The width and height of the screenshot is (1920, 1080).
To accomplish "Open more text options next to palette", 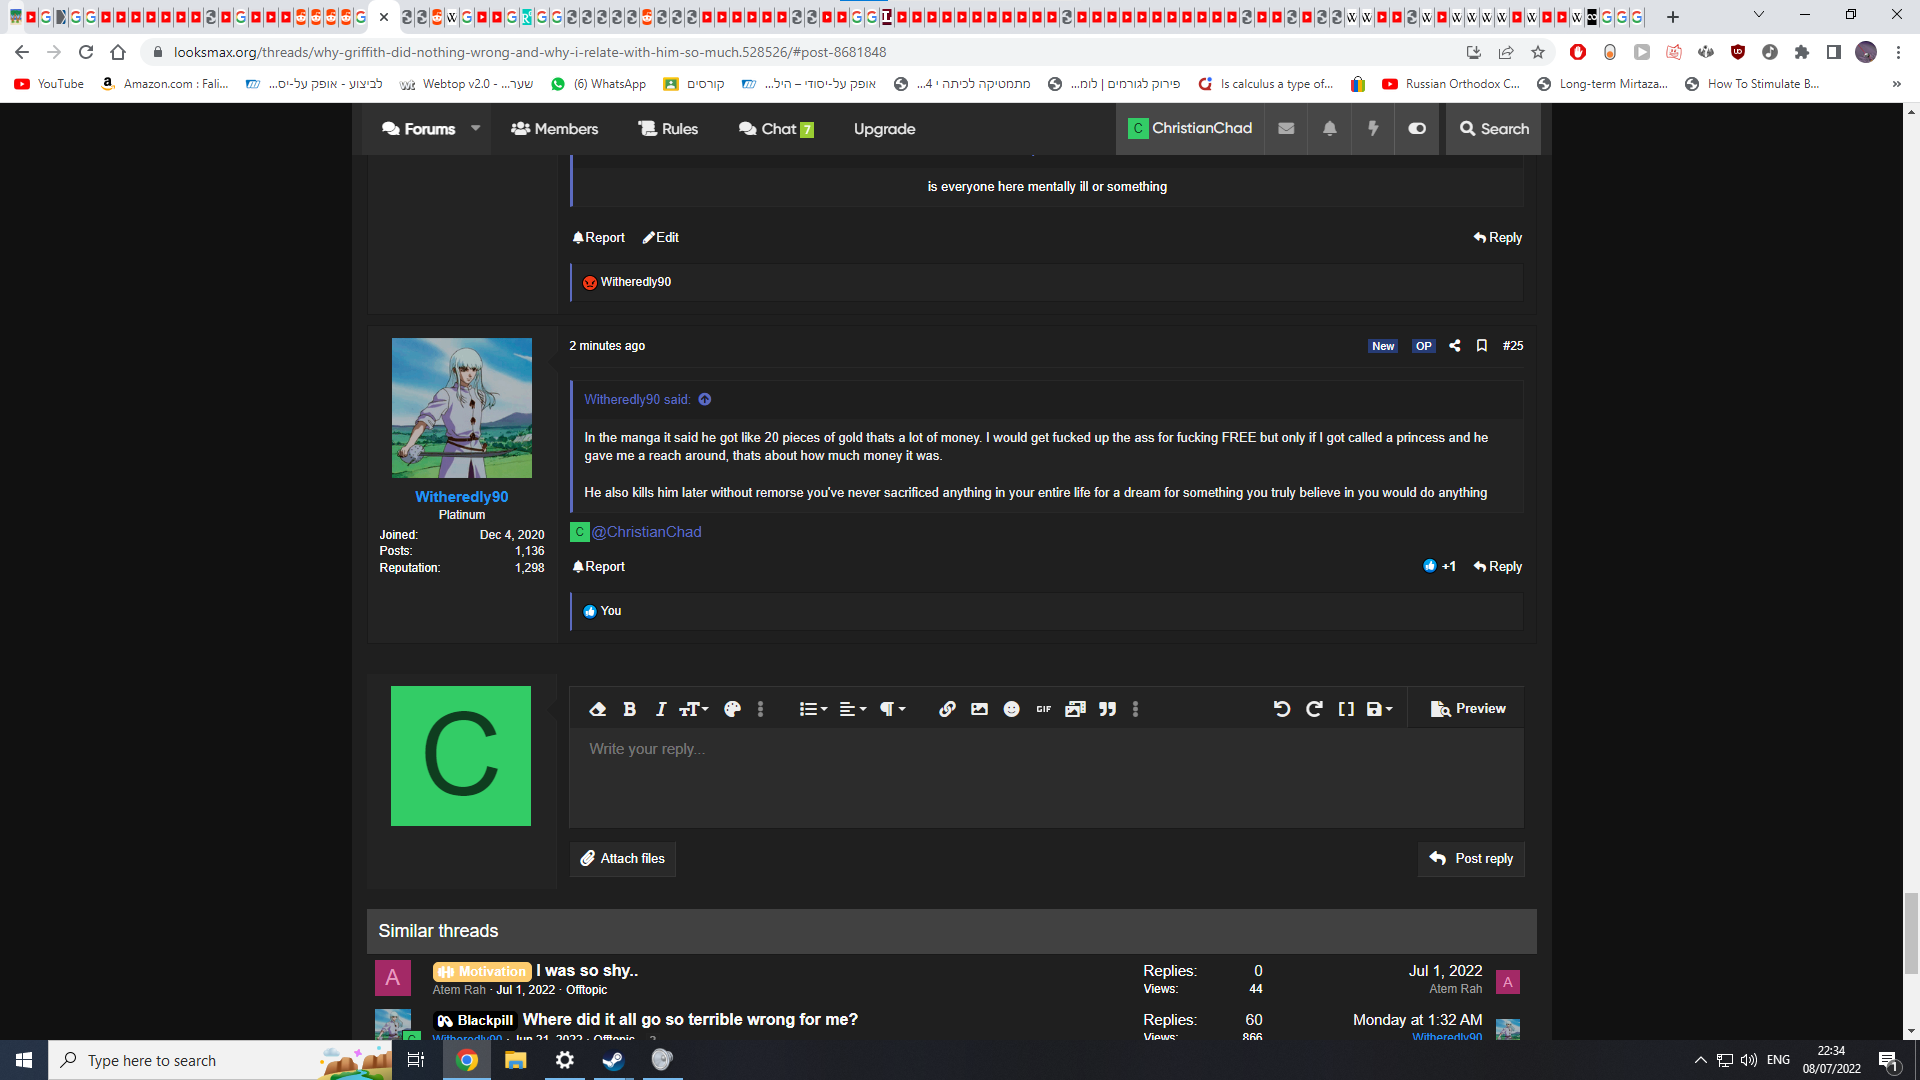I will click(x=760, y=709).
